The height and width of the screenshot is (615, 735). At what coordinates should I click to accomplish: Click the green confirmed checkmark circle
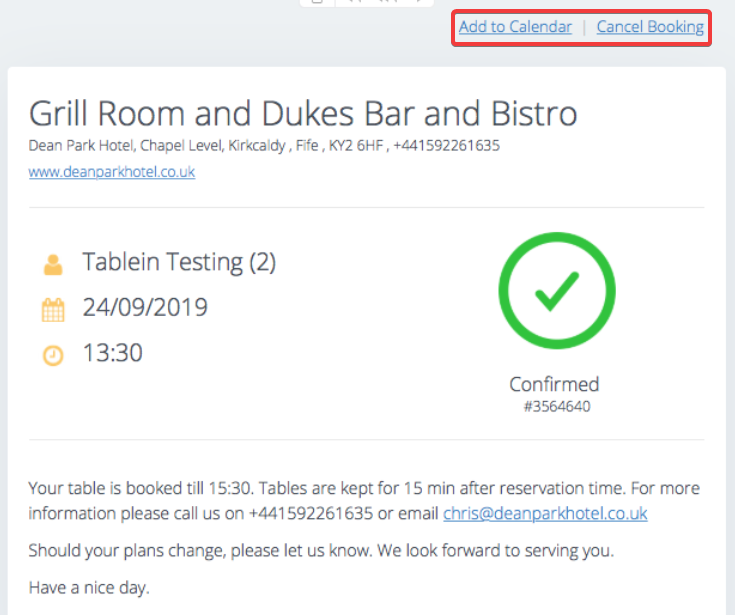557,291
